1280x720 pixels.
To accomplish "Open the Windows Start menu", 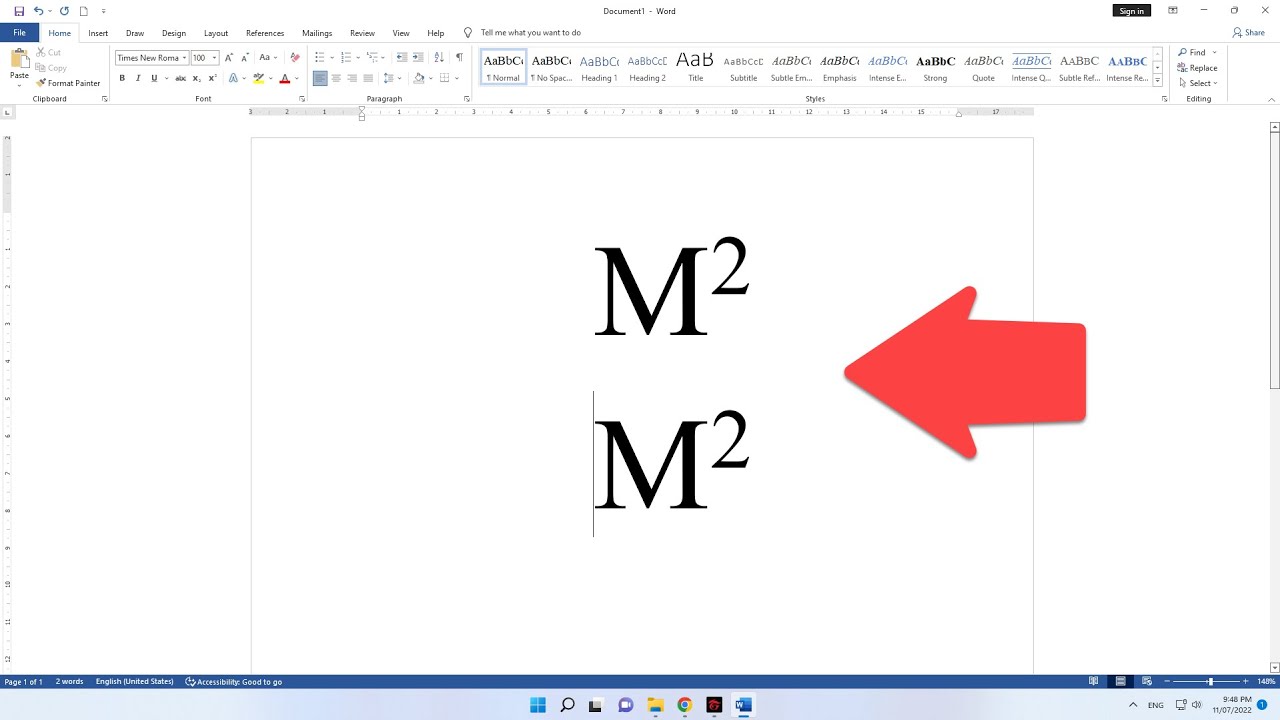I will tap(538, 705).
